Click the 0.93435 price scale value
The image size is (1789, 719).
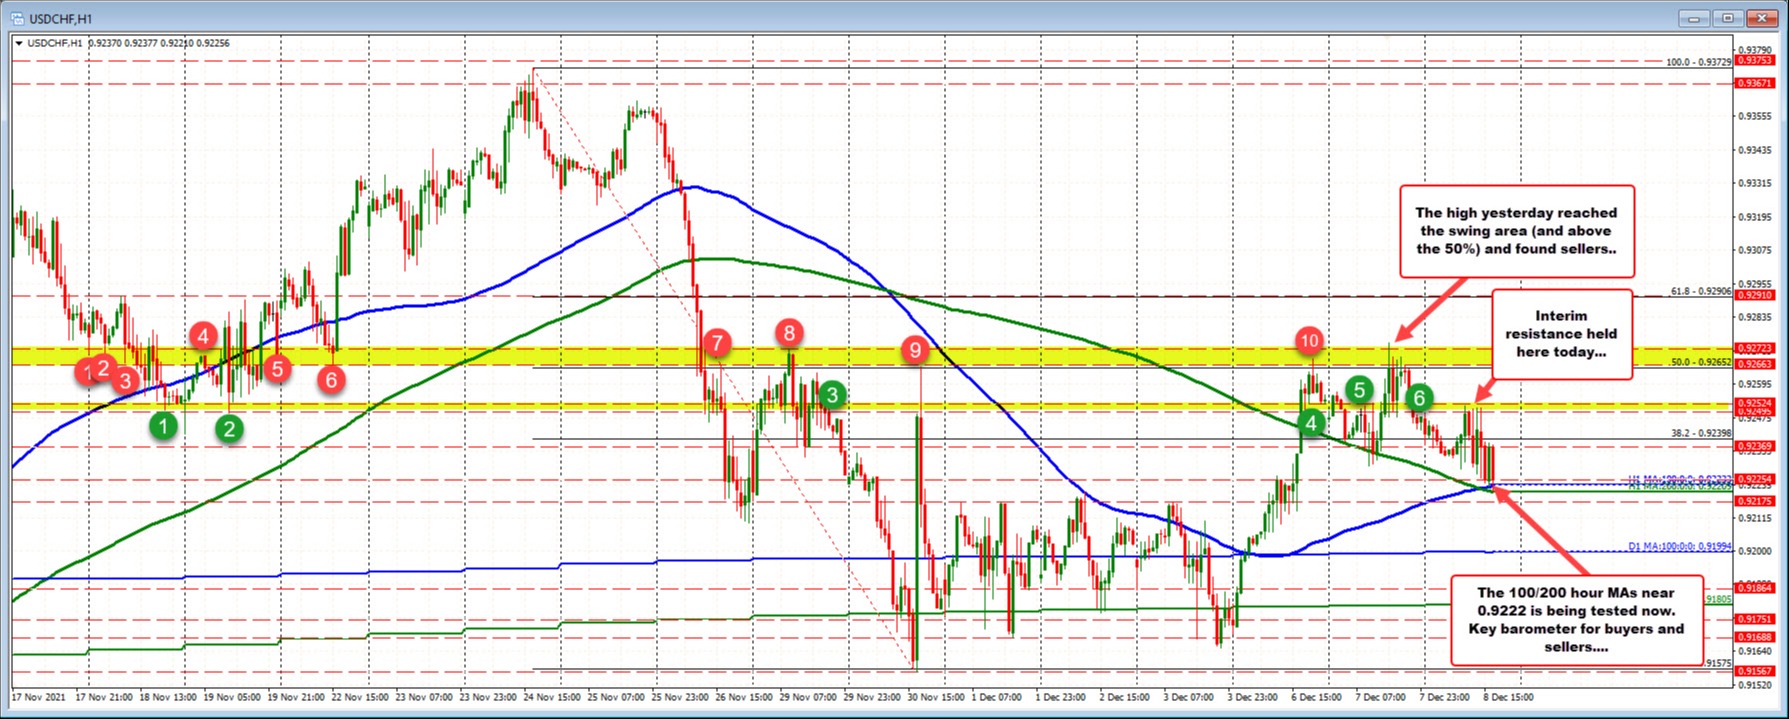[1754, 150]
